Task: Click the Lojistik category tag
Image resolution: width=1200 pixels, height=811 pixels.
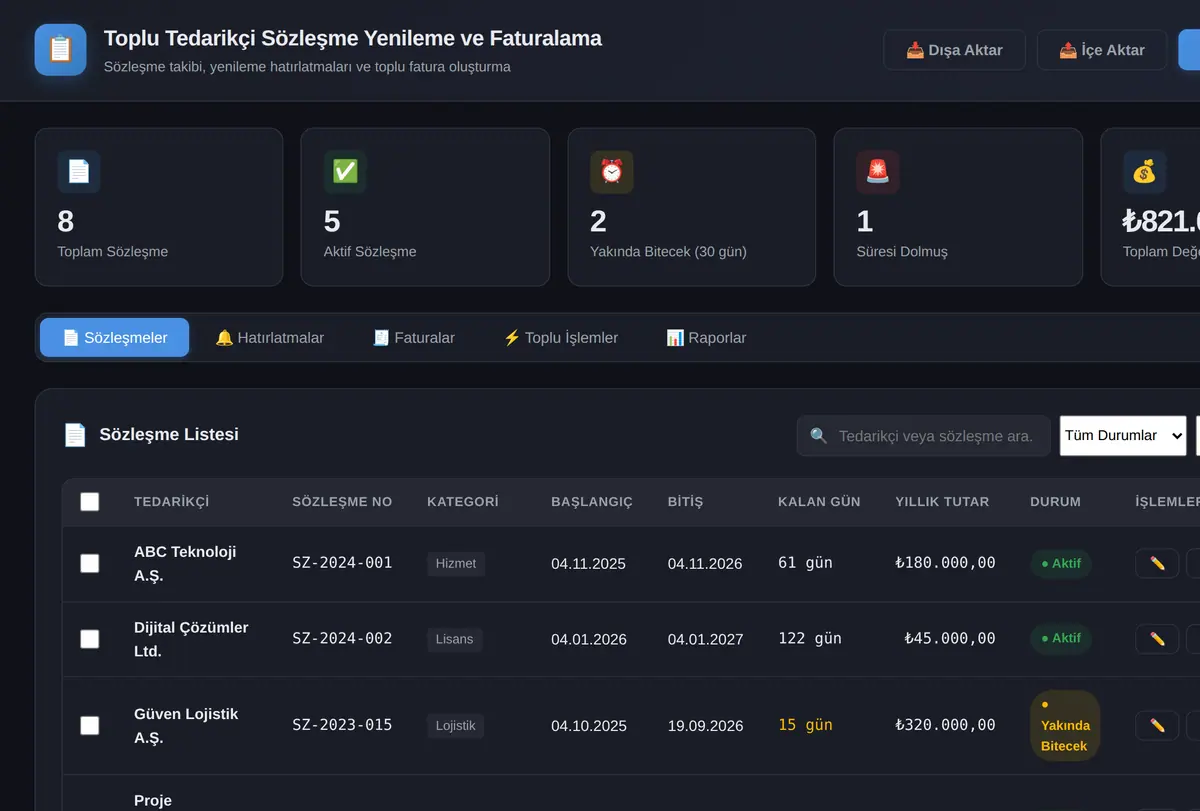Action: click(456, 725)
